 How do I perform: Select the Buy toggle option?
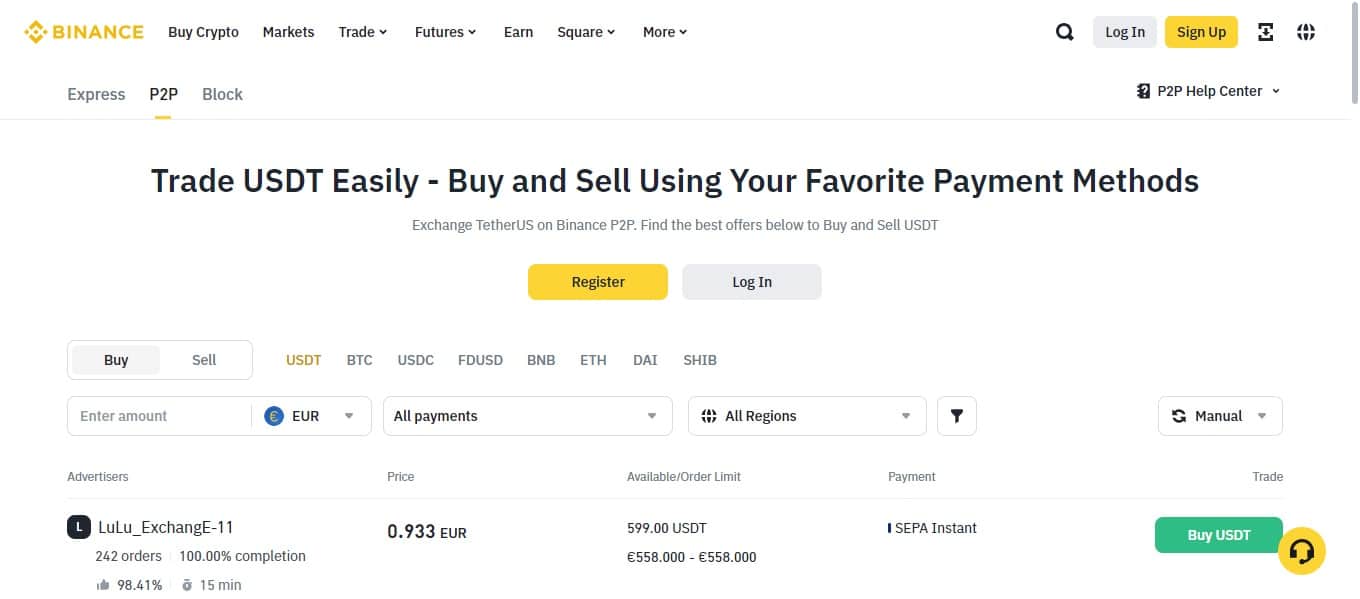(116, 360)
